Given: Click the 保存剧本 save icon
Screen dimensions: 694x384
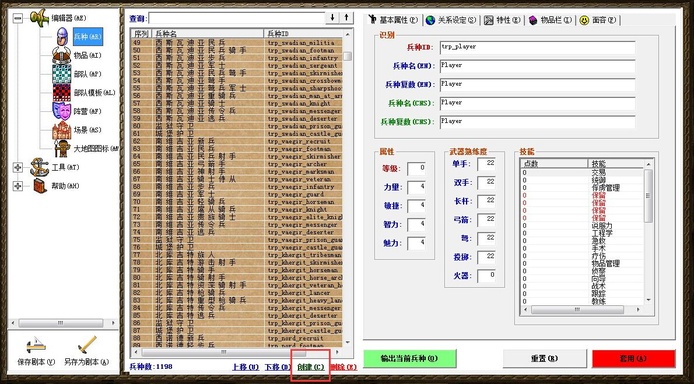Looking at the screenshot, I should (36, 345).
